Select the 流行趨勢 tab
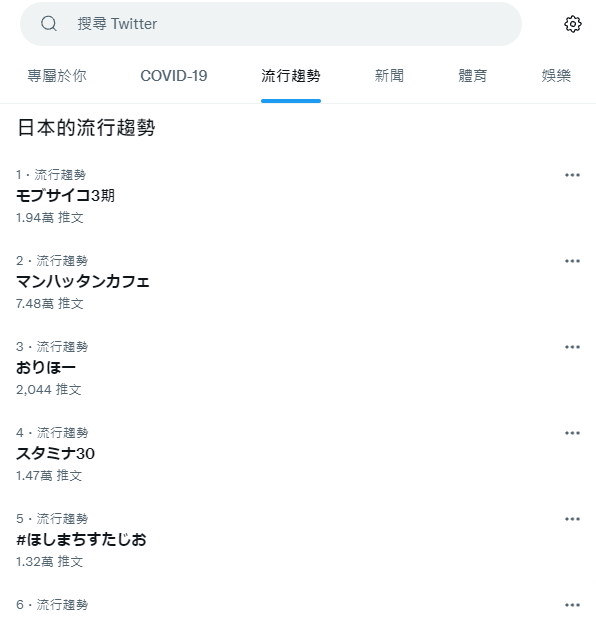The height and width of the screenshot is (618, 596). [291, 76]
